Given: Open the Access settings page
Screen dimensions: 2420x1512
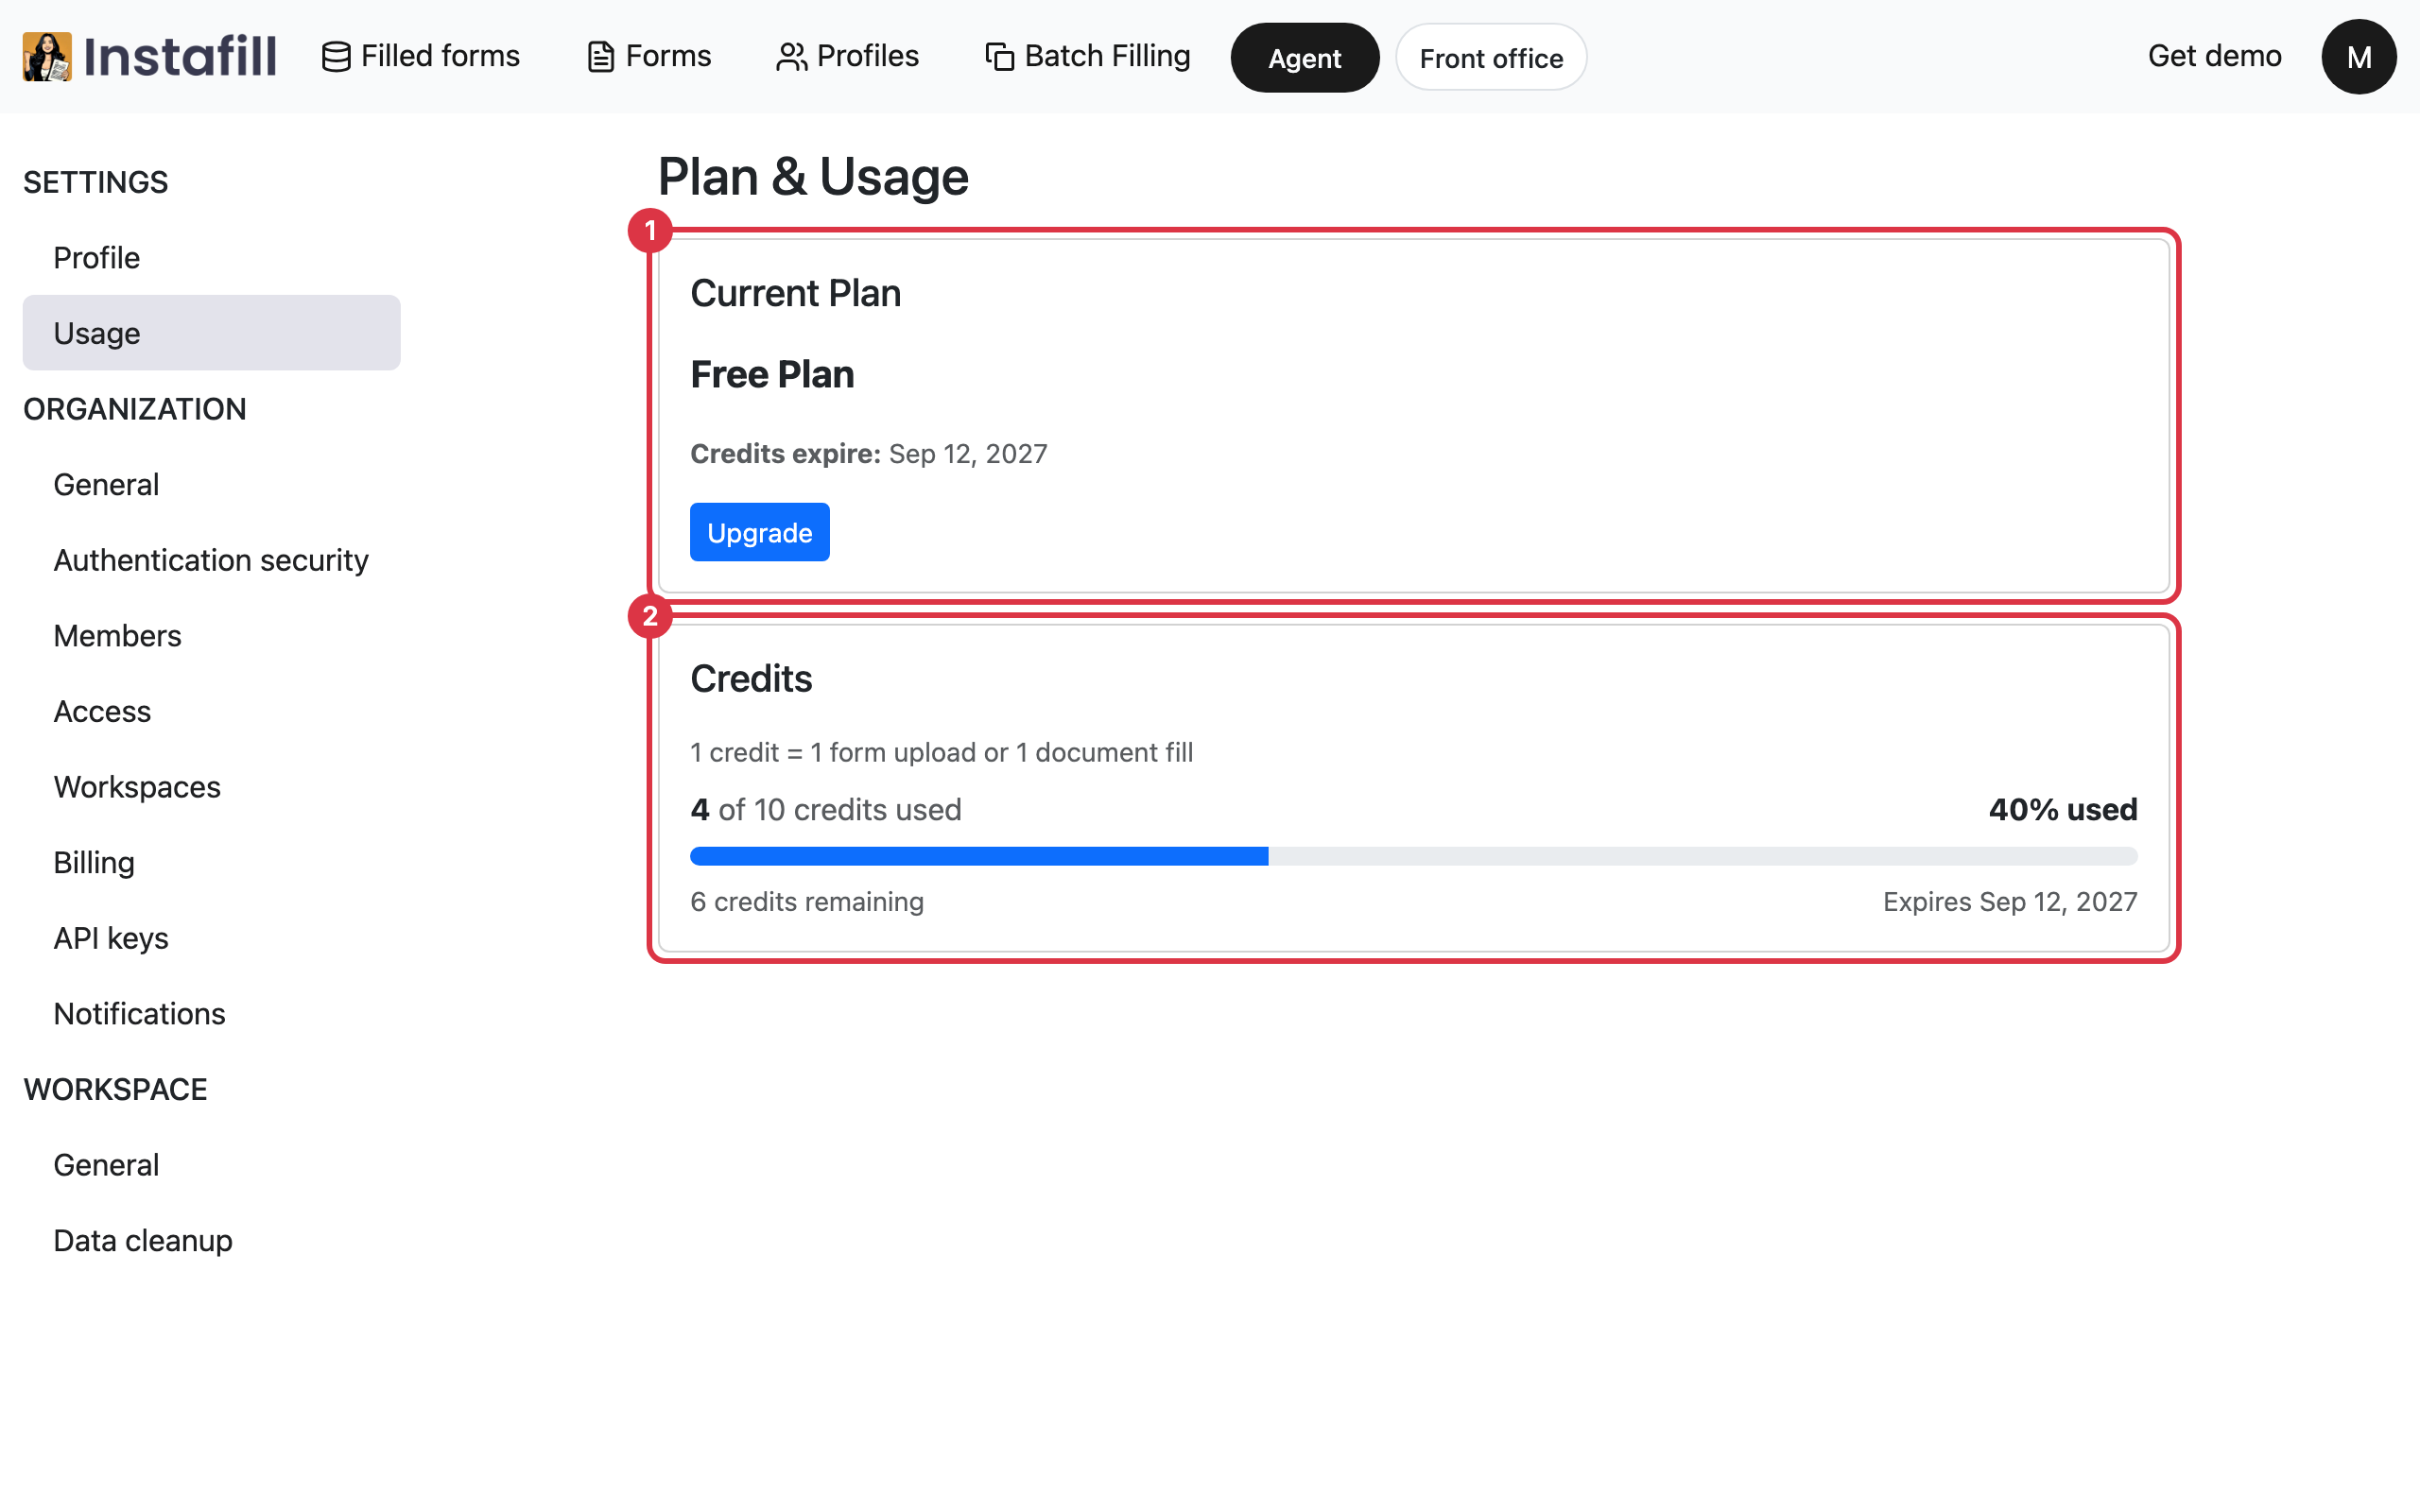Looking at the screenshot, I should coord(211,711).
